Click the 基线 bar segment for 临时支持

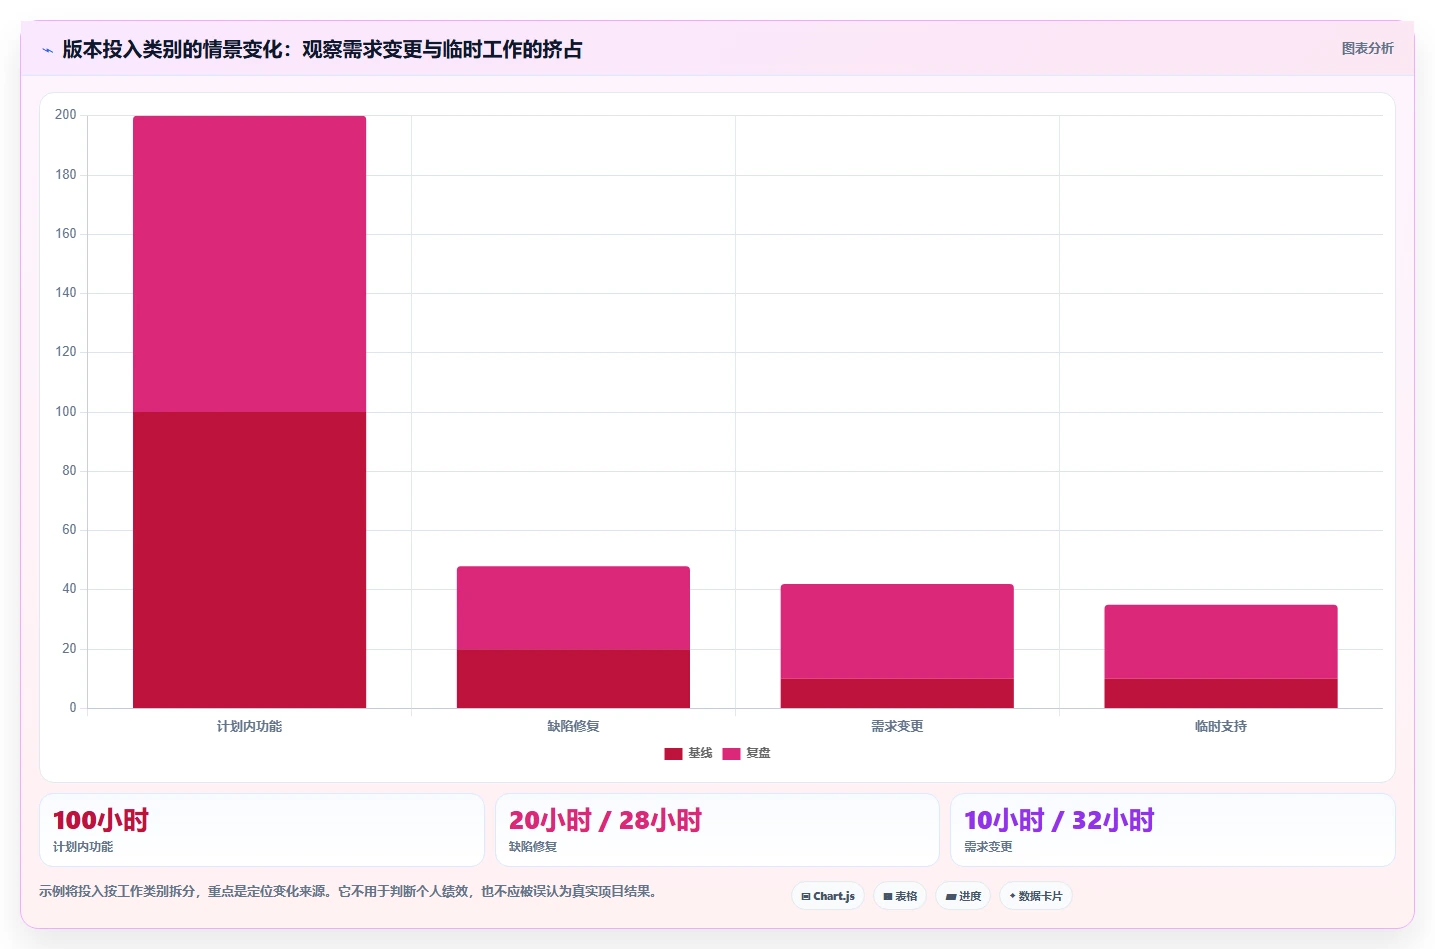[x=1221, y=693]
